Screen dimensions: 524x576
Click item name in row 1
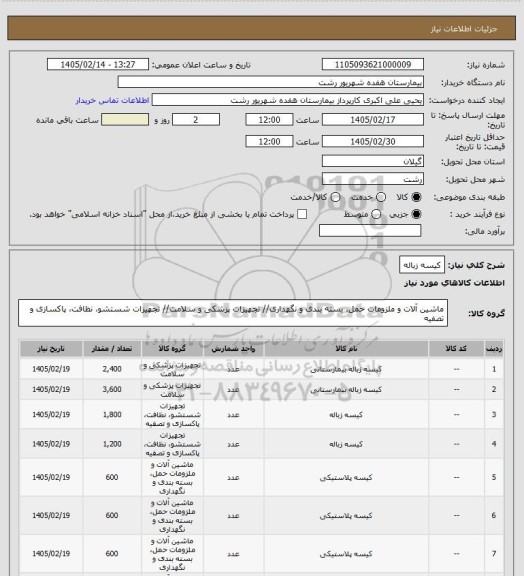tap(346, 369)
